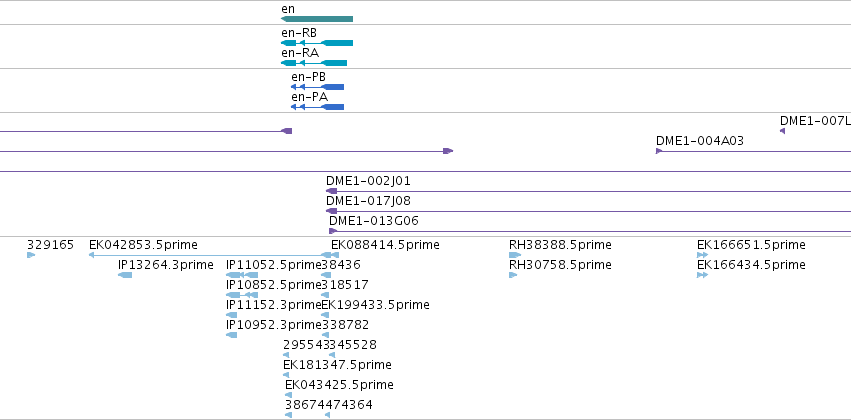Image resolution: width=851 pixels, height=420 pixels.
Task: Click the EK042853.5prime EST label
Action: (143, 245)
